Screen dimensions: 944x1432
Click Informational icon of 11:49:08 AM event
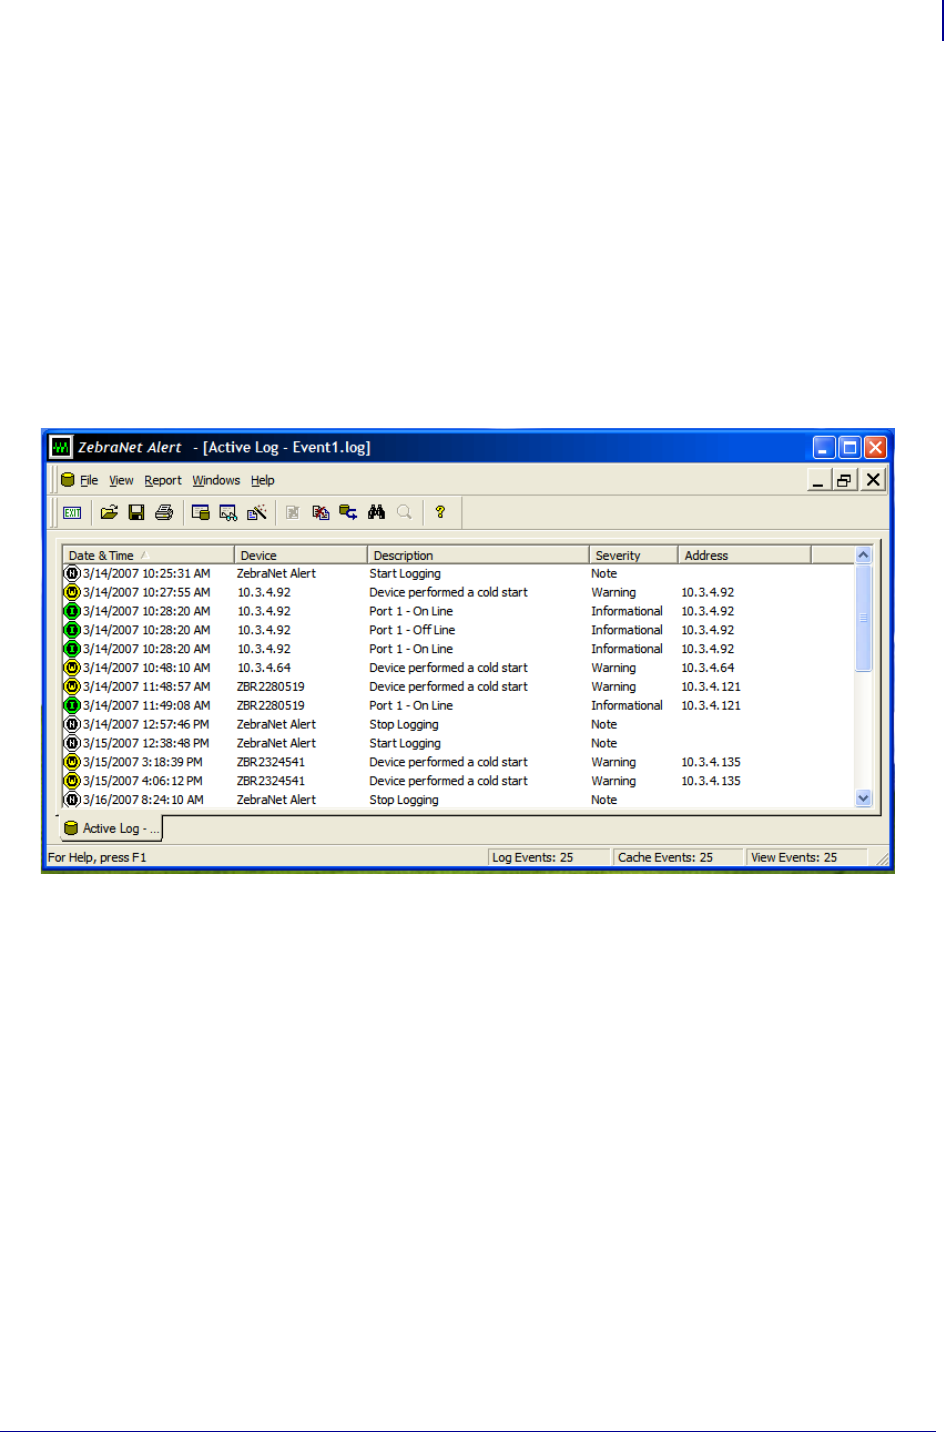pyautogui.click(x=72, y=706)
